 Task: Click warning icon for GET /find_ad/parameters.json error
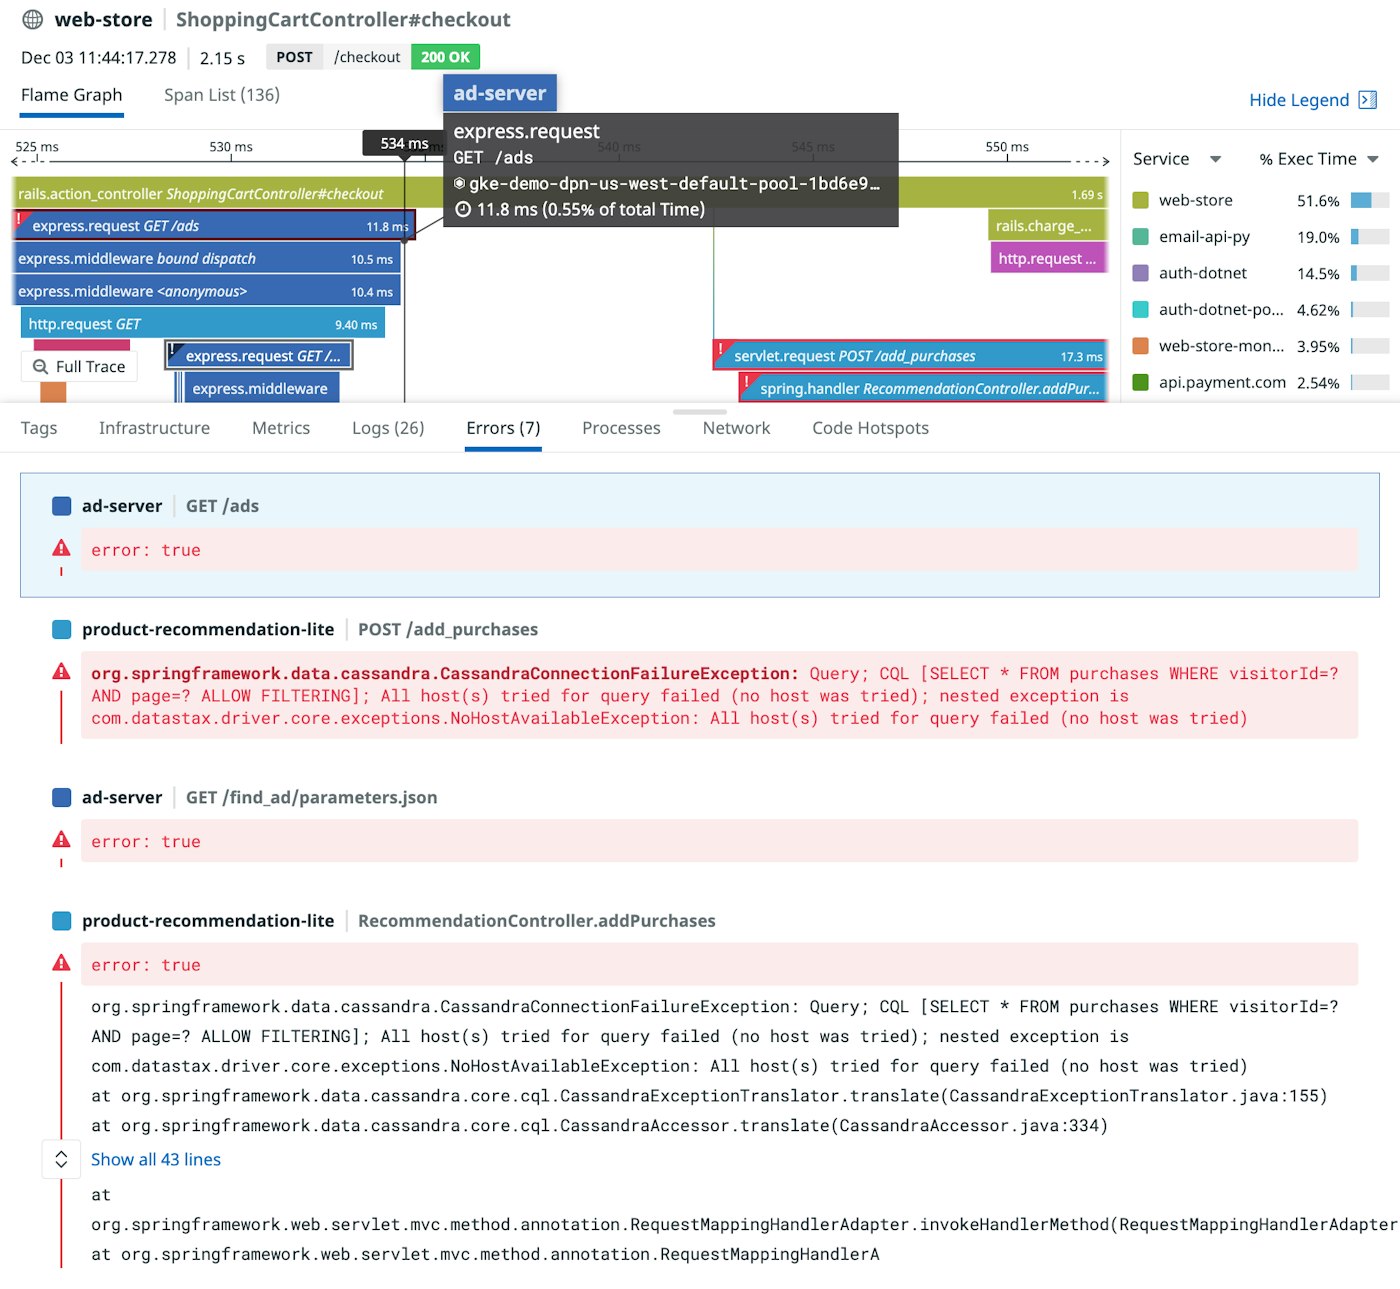[x=61, y=840]
